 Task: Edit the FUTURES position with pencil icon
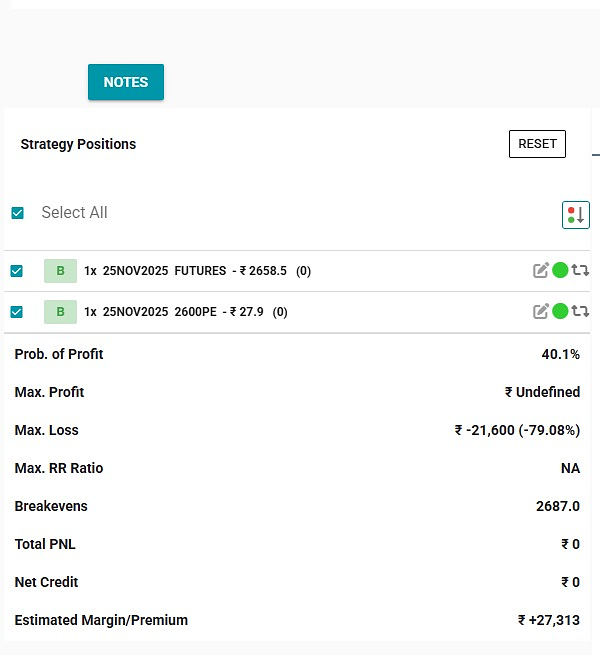click(x=541, y=270)
